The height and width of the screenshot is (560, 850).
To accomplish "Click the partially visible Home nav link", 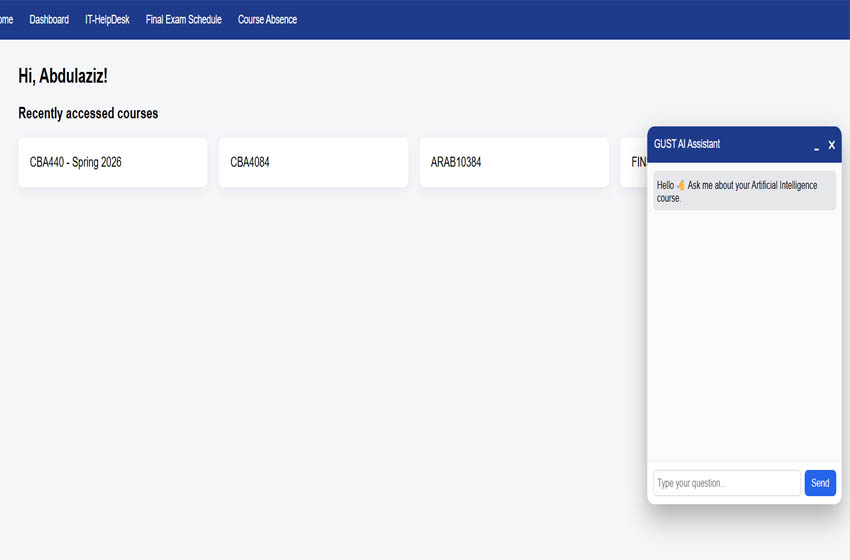I will point(7,20).
